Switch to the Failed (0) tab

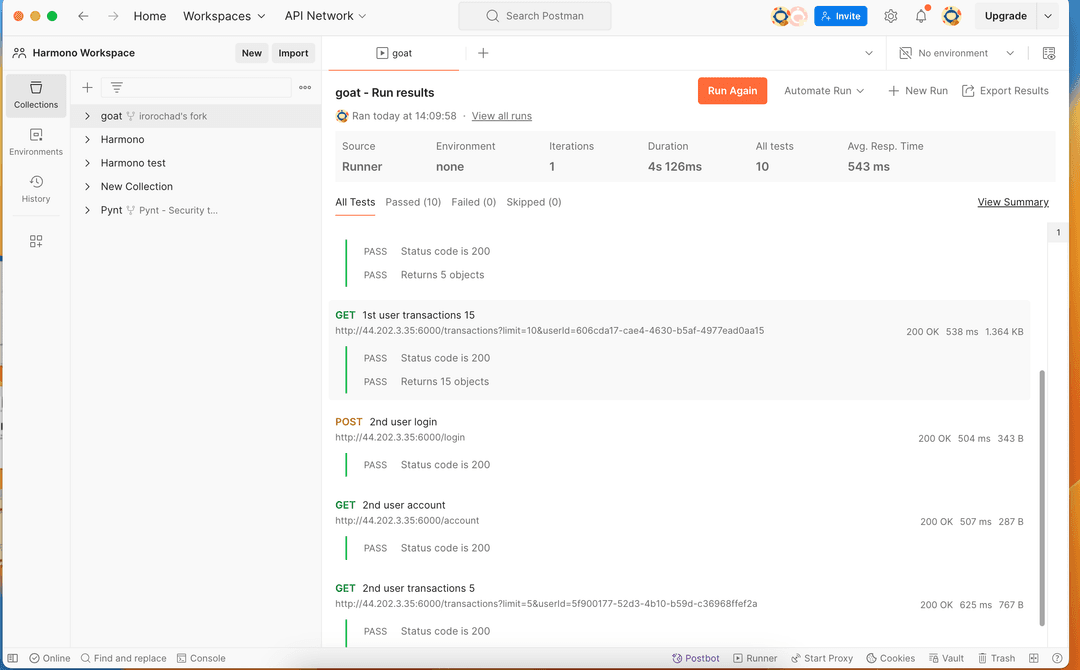(x=473, y=202)
